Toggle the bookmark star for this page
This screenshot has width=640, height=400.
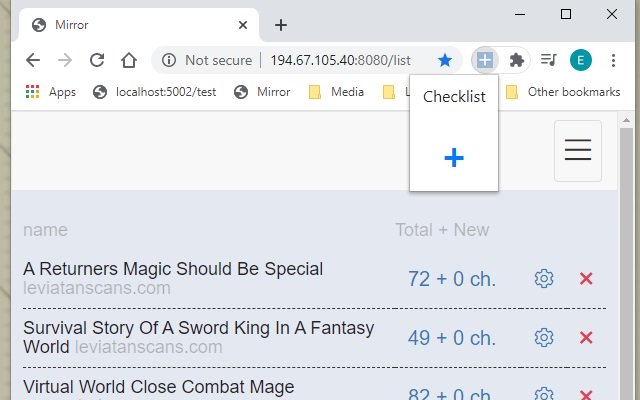point(444,60)
